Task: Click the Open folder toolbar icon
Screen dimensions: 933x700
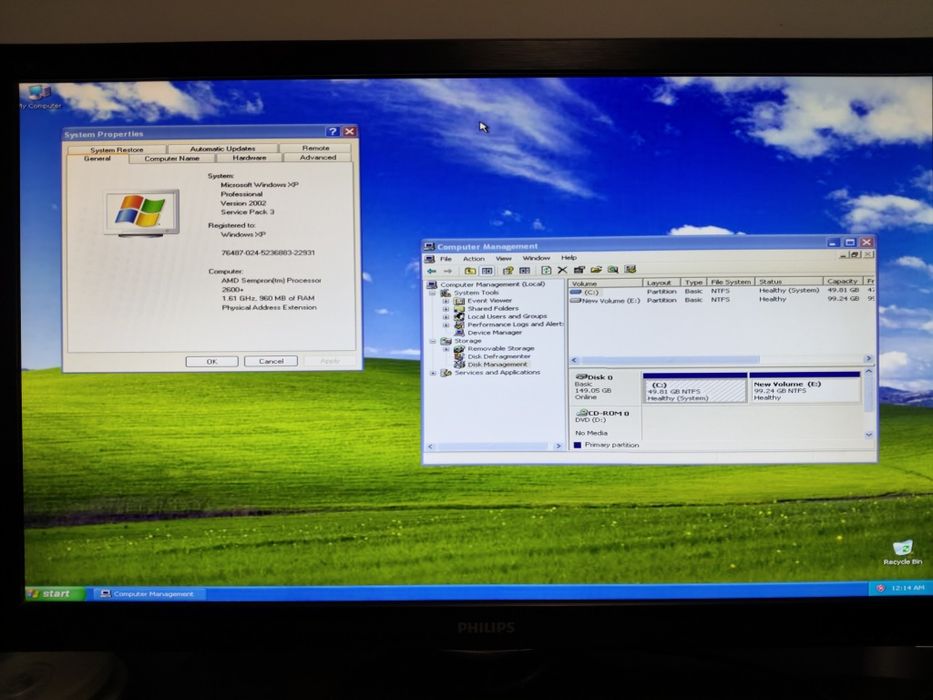Action: coord(596,270)
